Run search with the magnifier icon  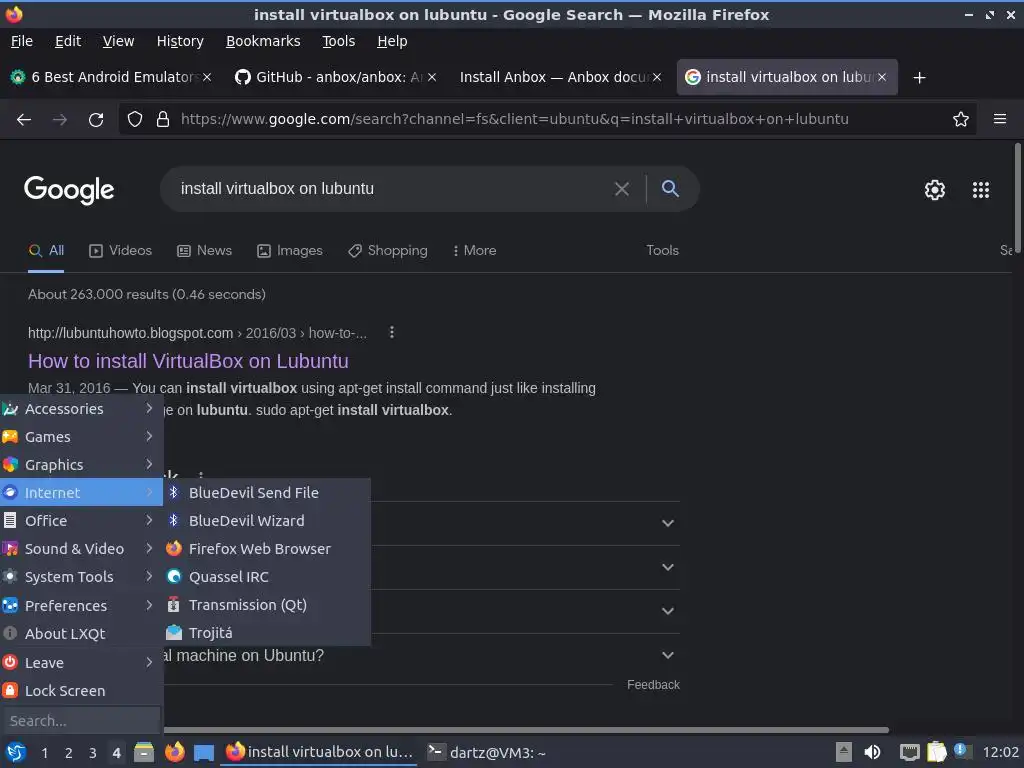(x=670, y=189)
